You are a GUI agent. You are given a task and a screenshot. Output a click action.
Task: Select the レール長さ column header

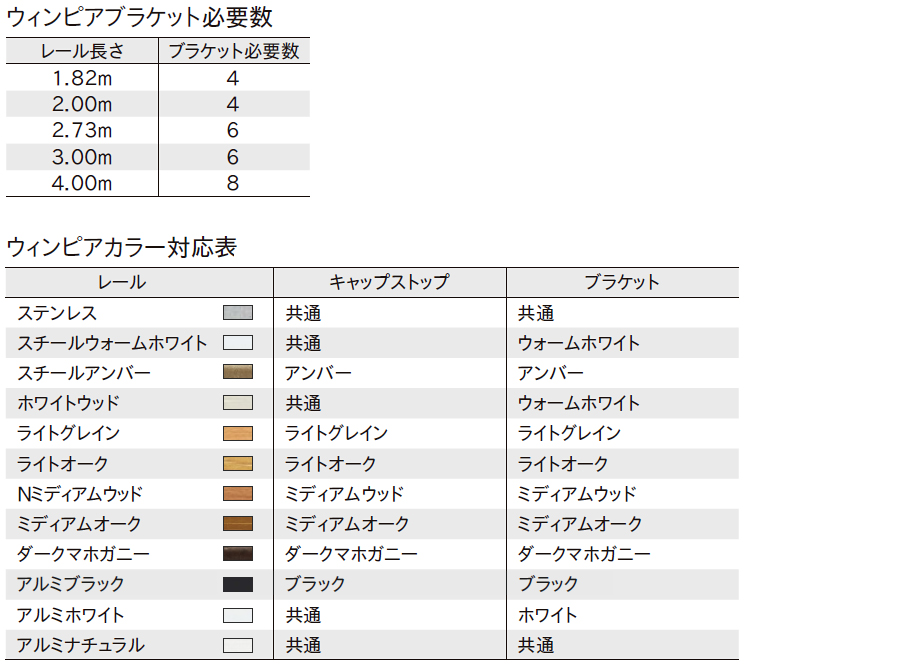coord(82,52)
